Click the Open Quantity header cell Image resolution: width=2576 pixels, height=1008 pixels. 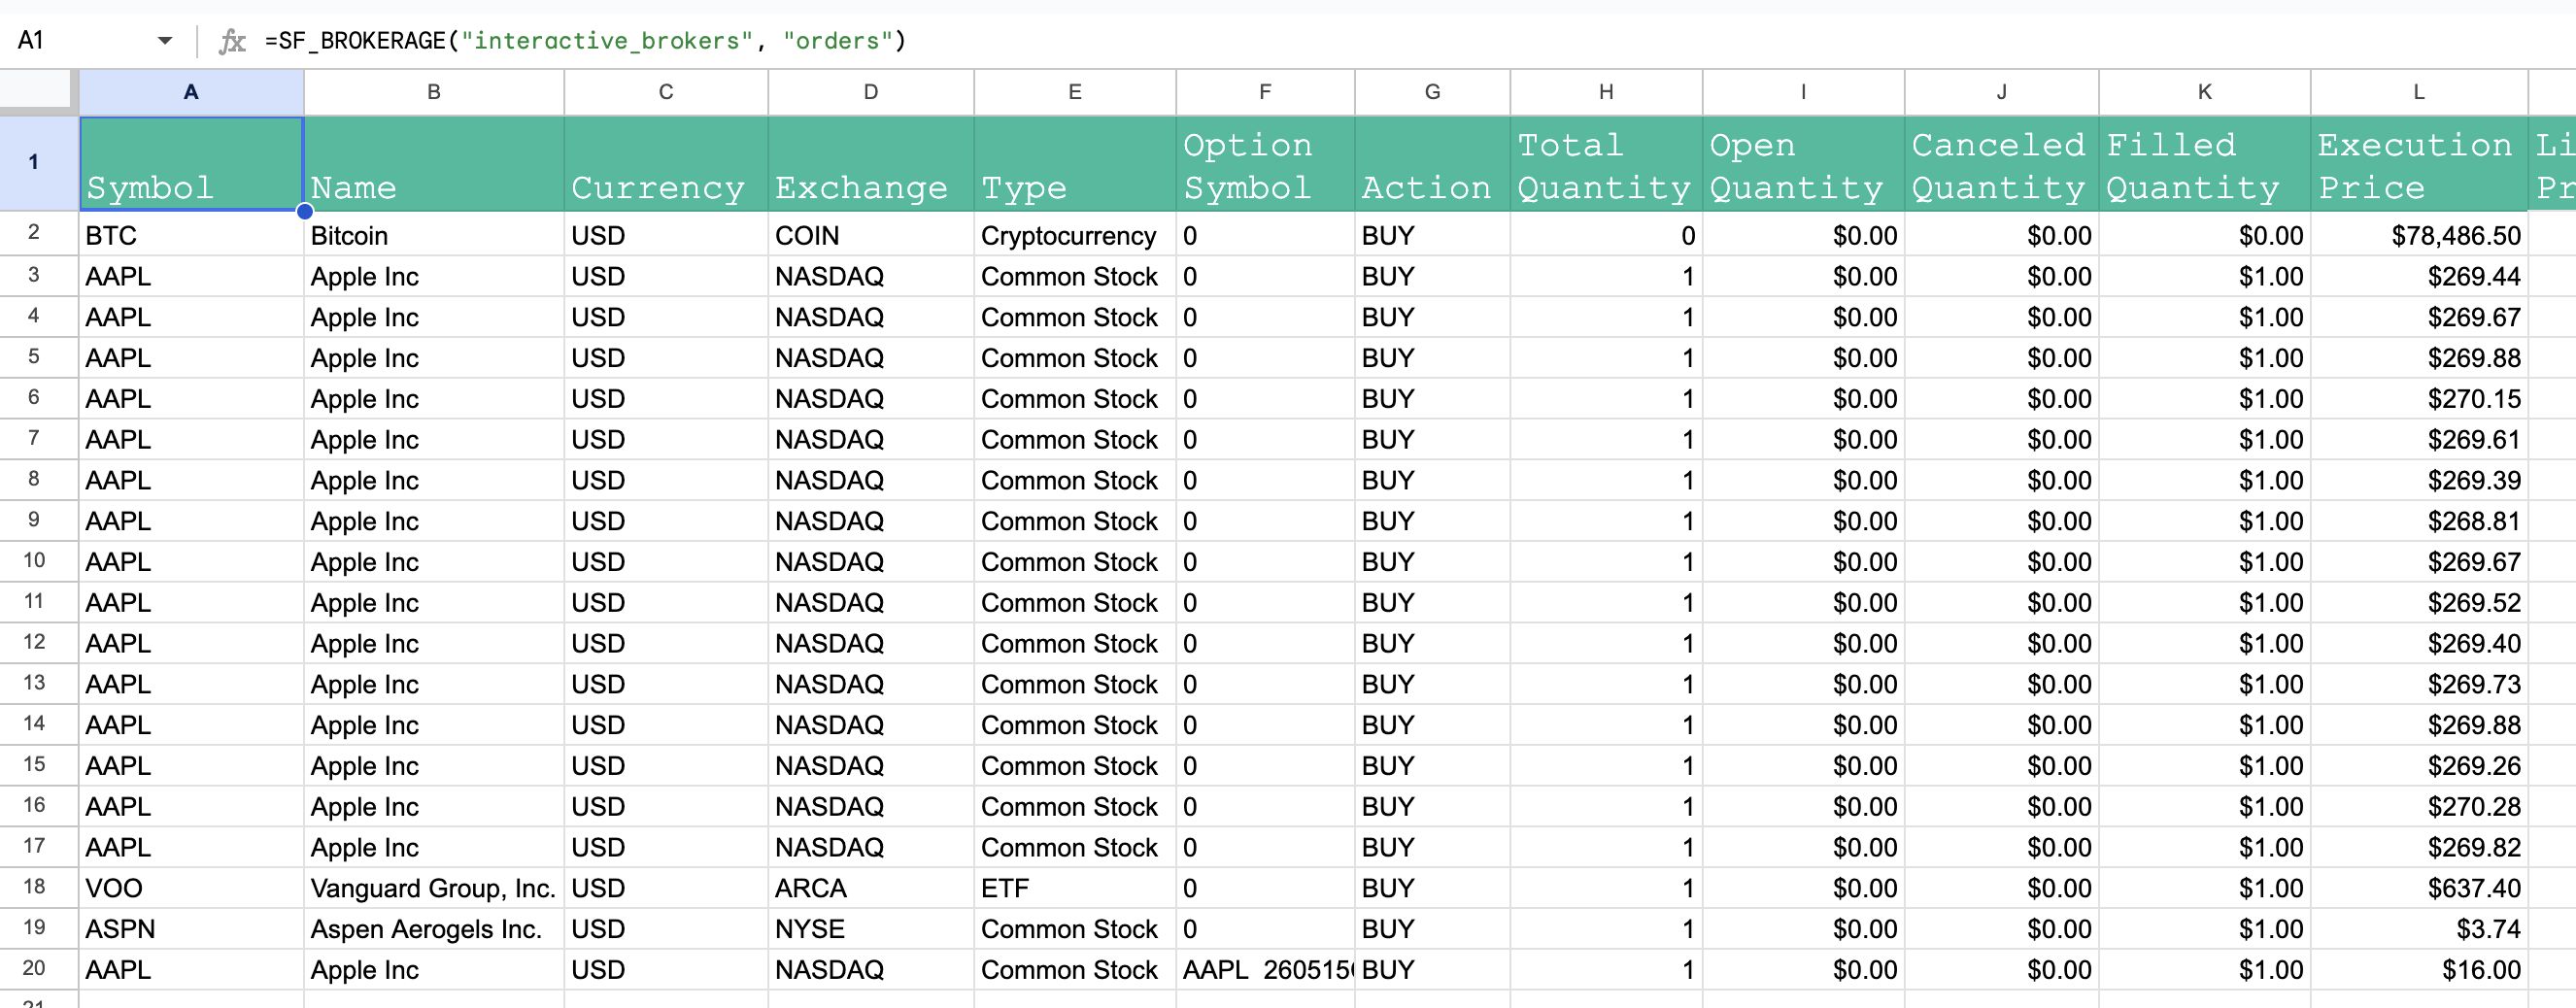(1803, 164)
